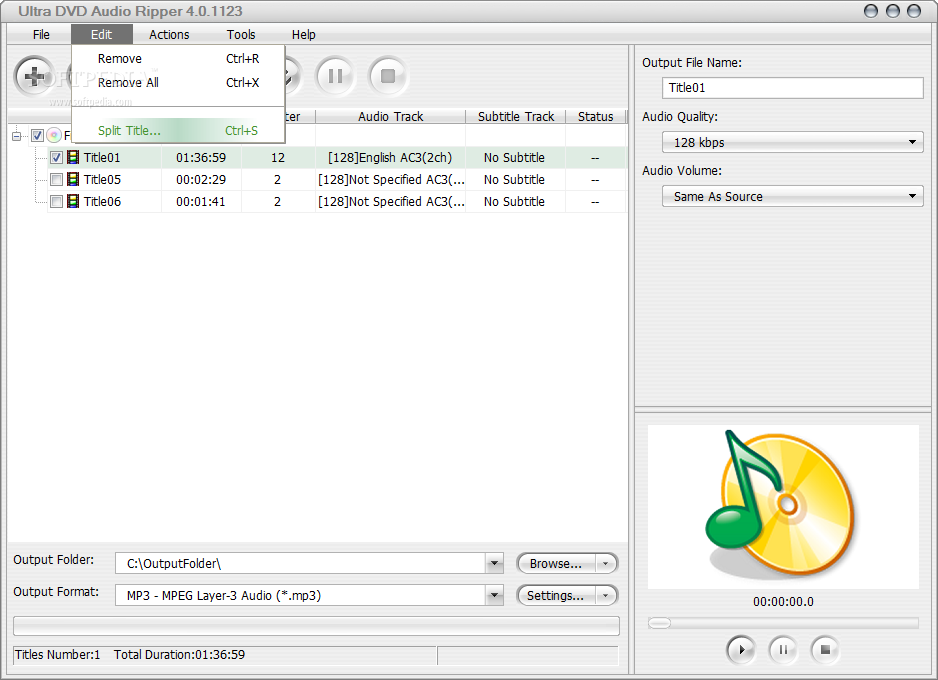Click Title06's Not Specified AC3 audio cell

pos(391,202)
